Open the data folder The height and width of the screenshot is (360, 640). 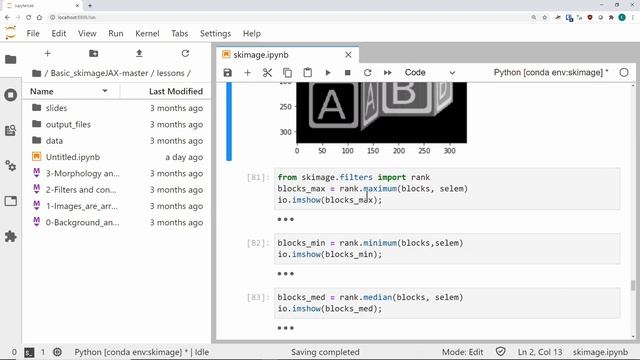117,140
